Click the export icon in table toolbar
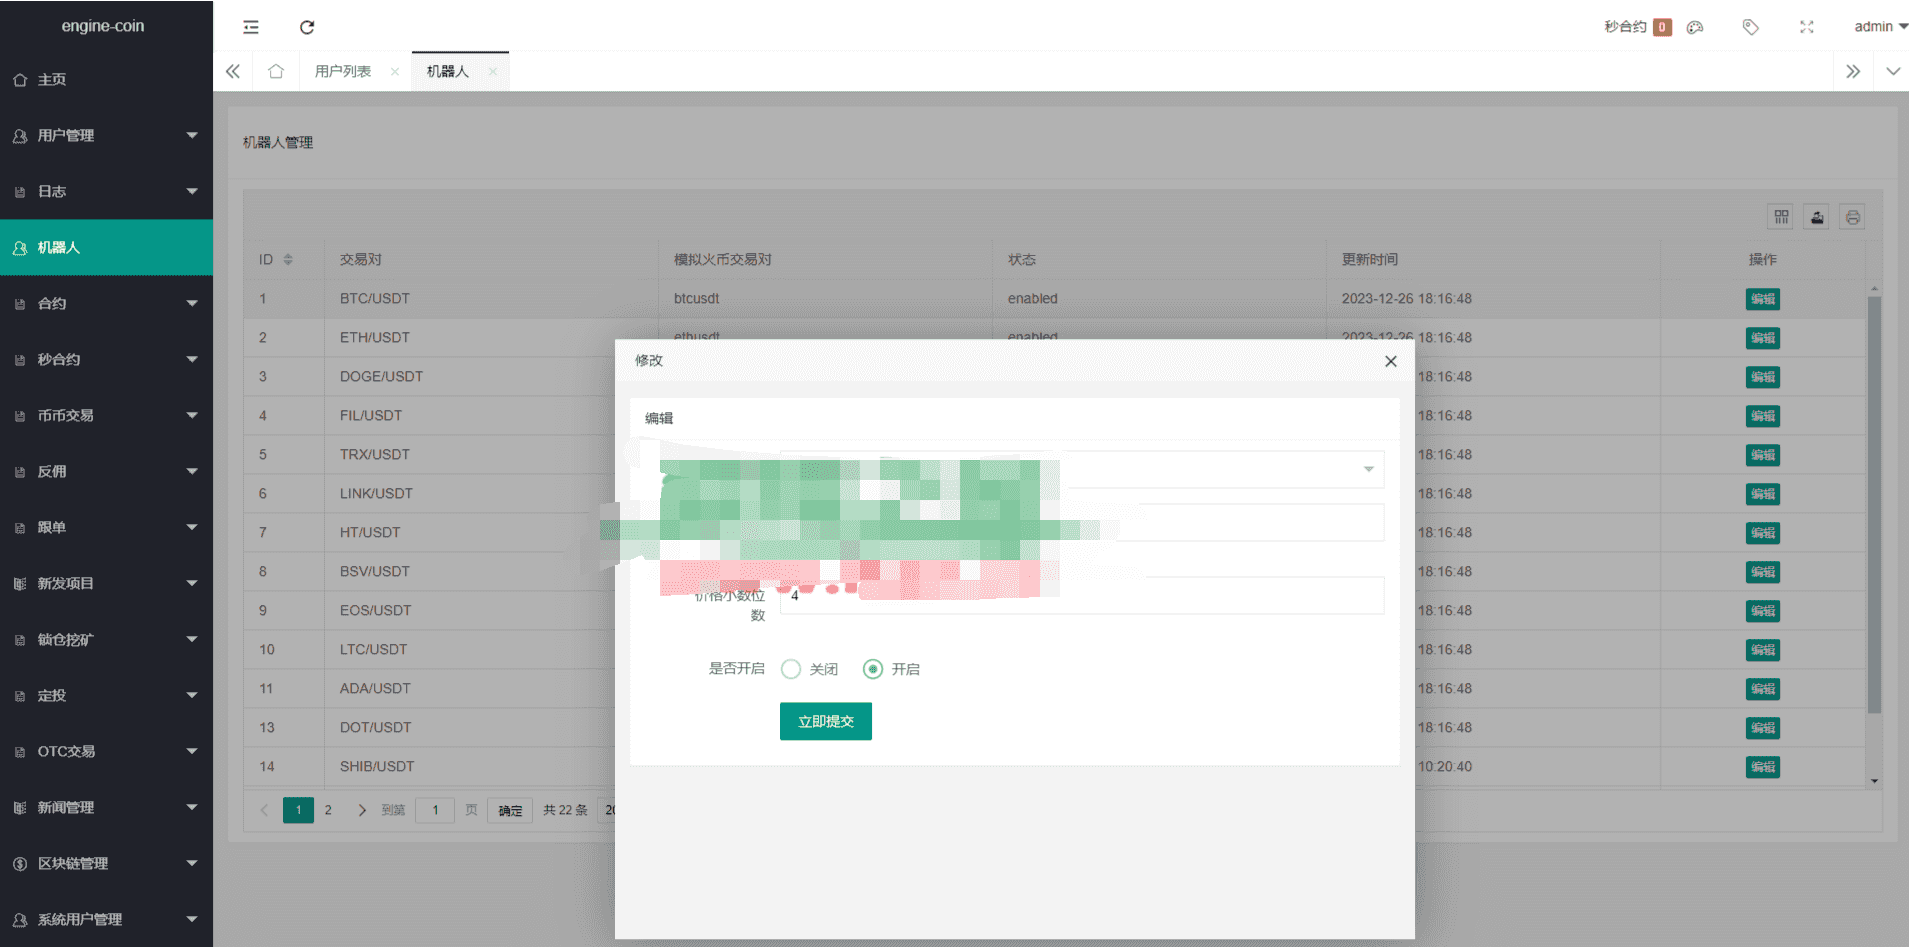Screen dimensions: 1909x947 coord(1817,217)
